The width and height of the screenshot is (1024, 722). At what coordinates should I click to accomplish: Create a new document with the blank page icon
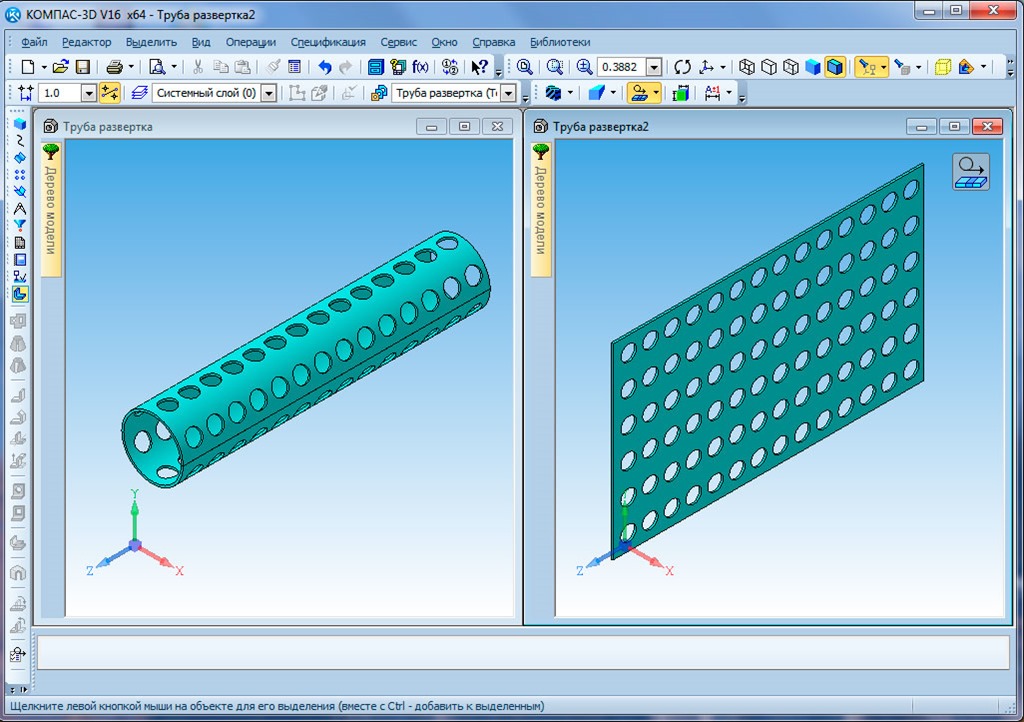click(27, 67)
